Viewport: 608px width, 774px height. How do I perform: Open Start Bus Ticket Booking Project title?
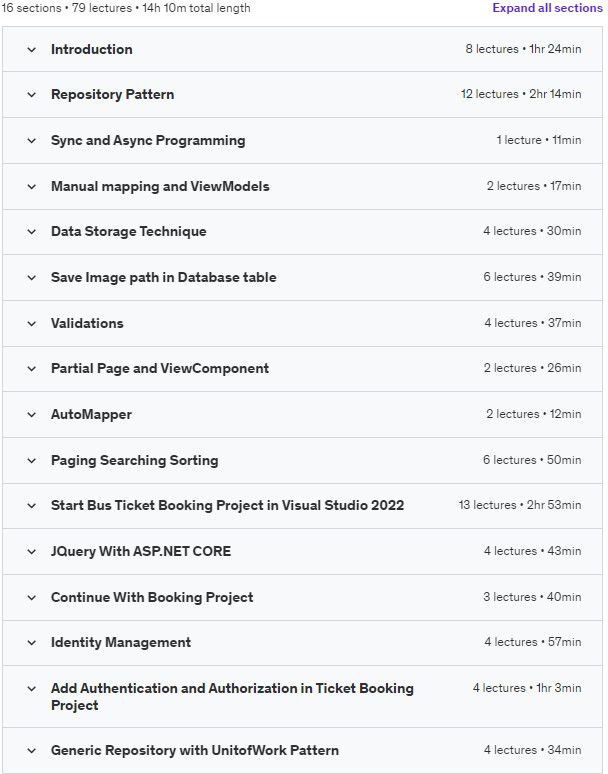tap(228, 505)
